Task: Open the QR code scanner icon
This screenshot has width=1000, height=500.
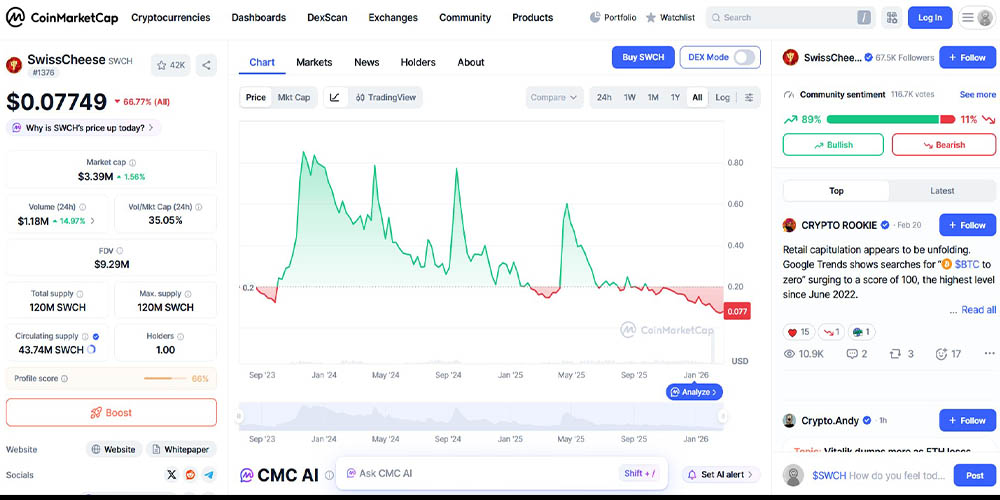Action: 892,18
